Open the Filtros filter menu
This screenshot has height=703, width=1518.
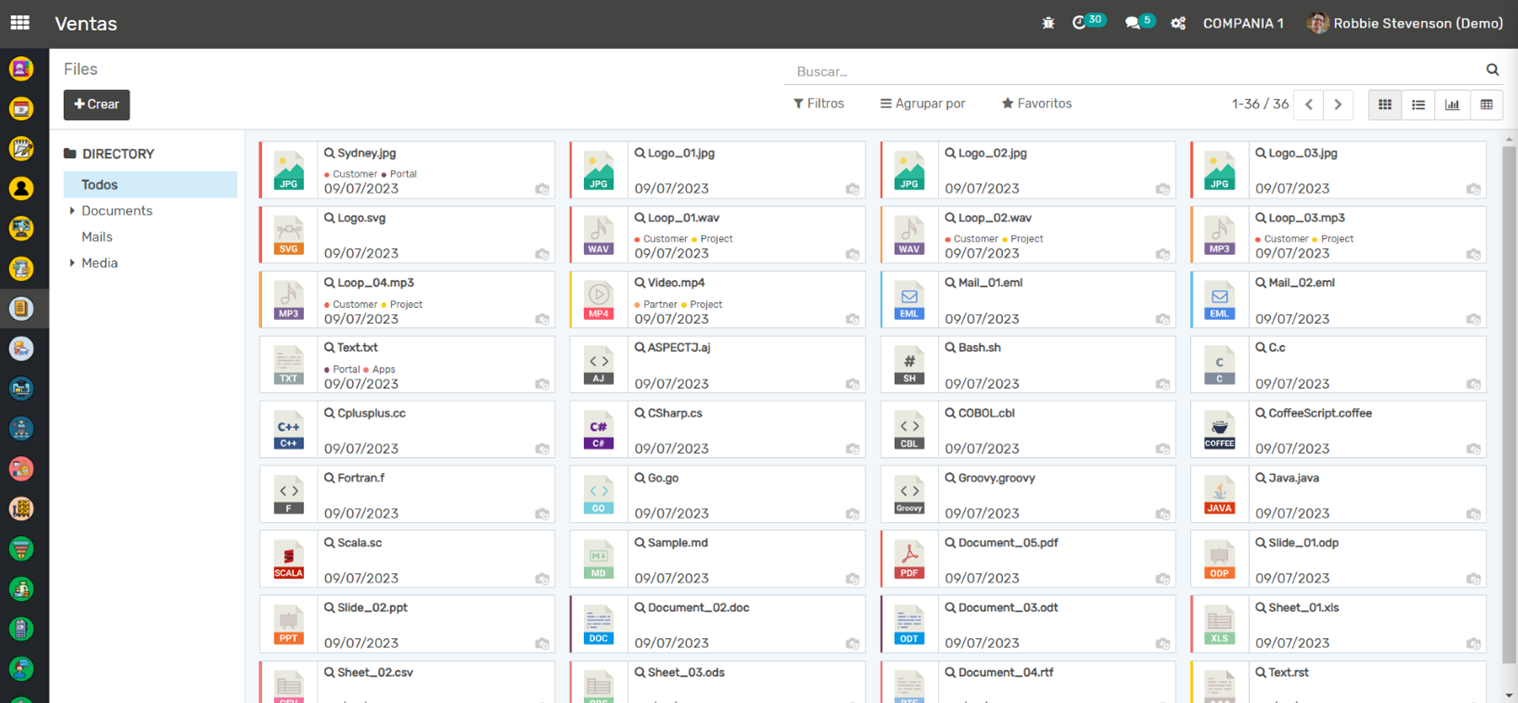pyautogui.click(x=818, y=104)
